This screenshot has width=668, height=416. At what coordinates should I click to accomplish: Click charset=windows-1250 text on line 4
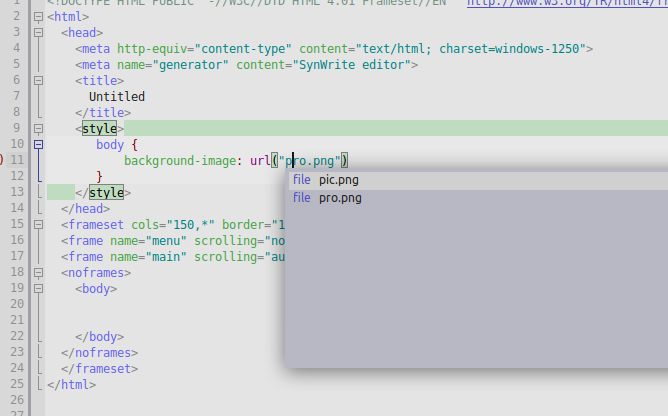[x=509, y=49]
